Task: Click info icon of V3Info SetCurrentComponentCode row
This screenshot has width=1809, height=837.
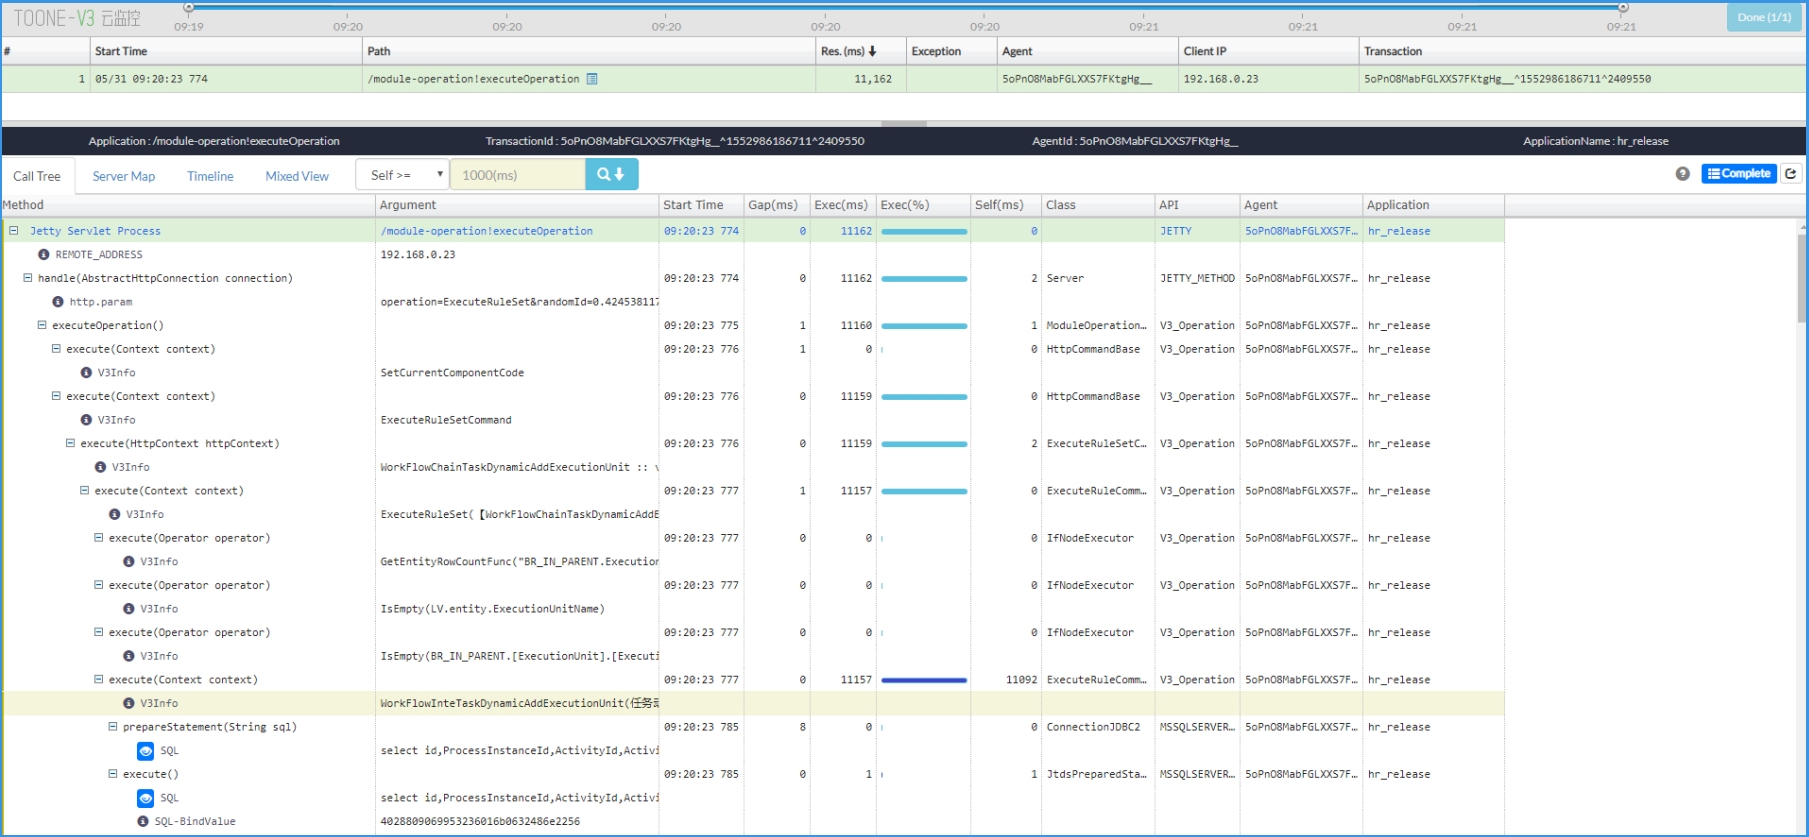Action: (86, 373)
